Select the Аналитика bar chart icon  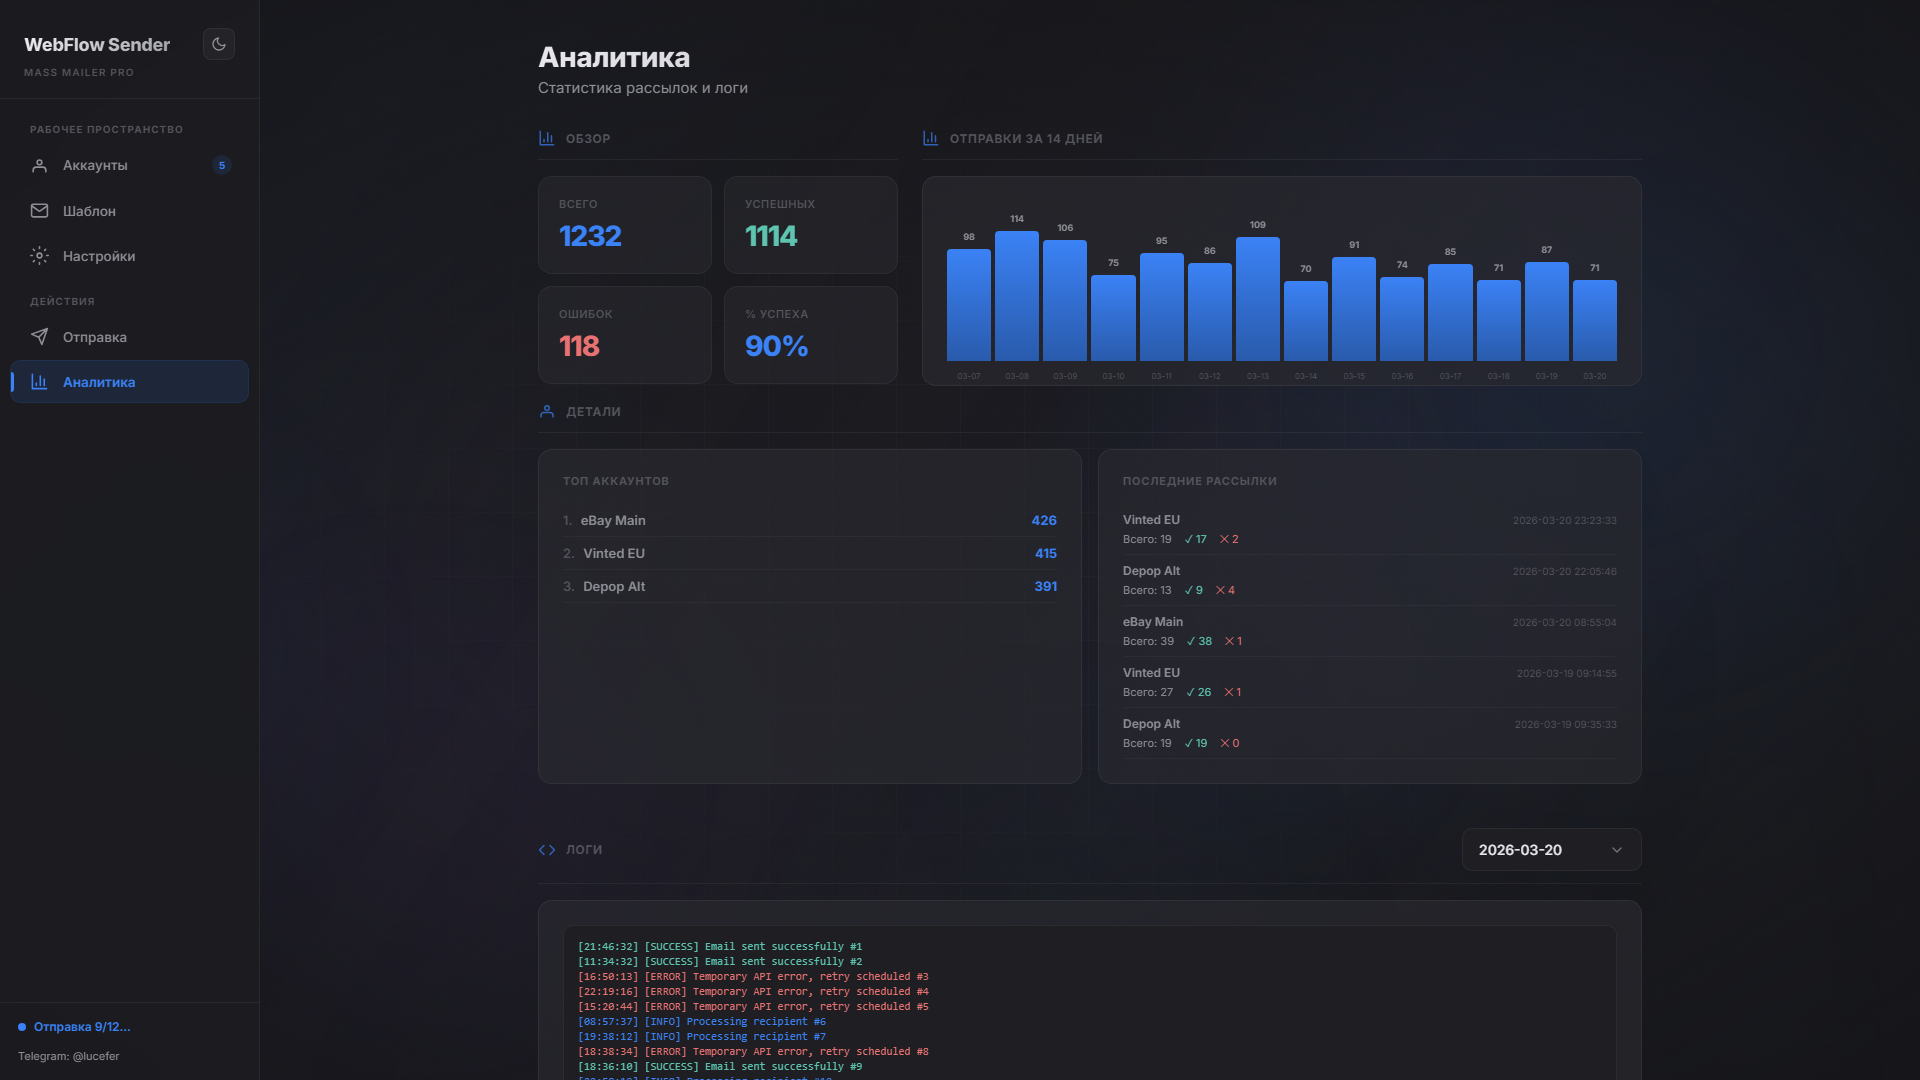point(39,382)
